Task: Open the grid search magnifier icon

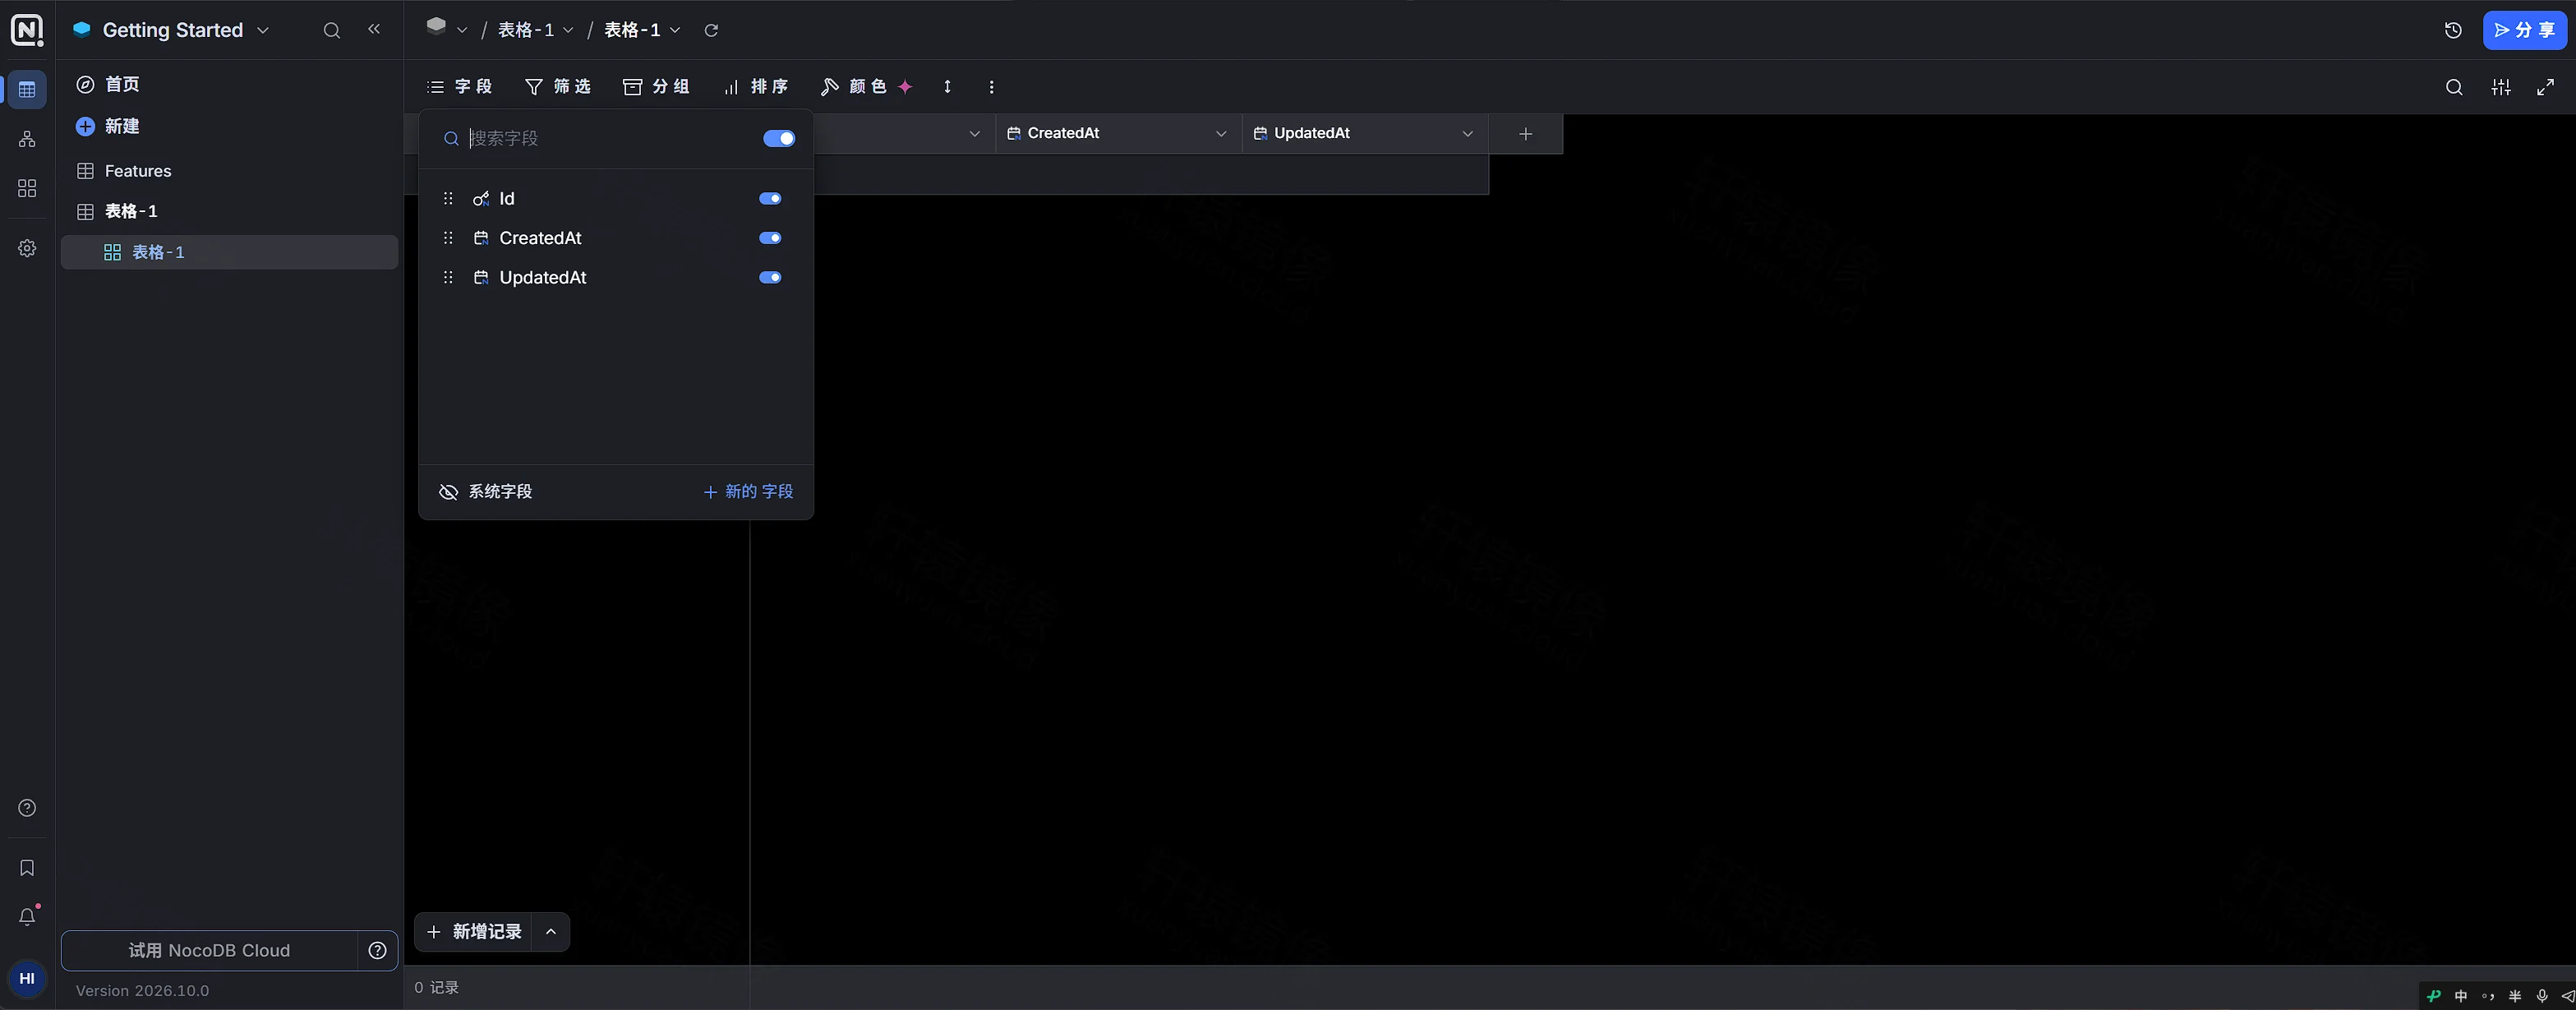Action: pyautogui.click(x=2454, y=87)
